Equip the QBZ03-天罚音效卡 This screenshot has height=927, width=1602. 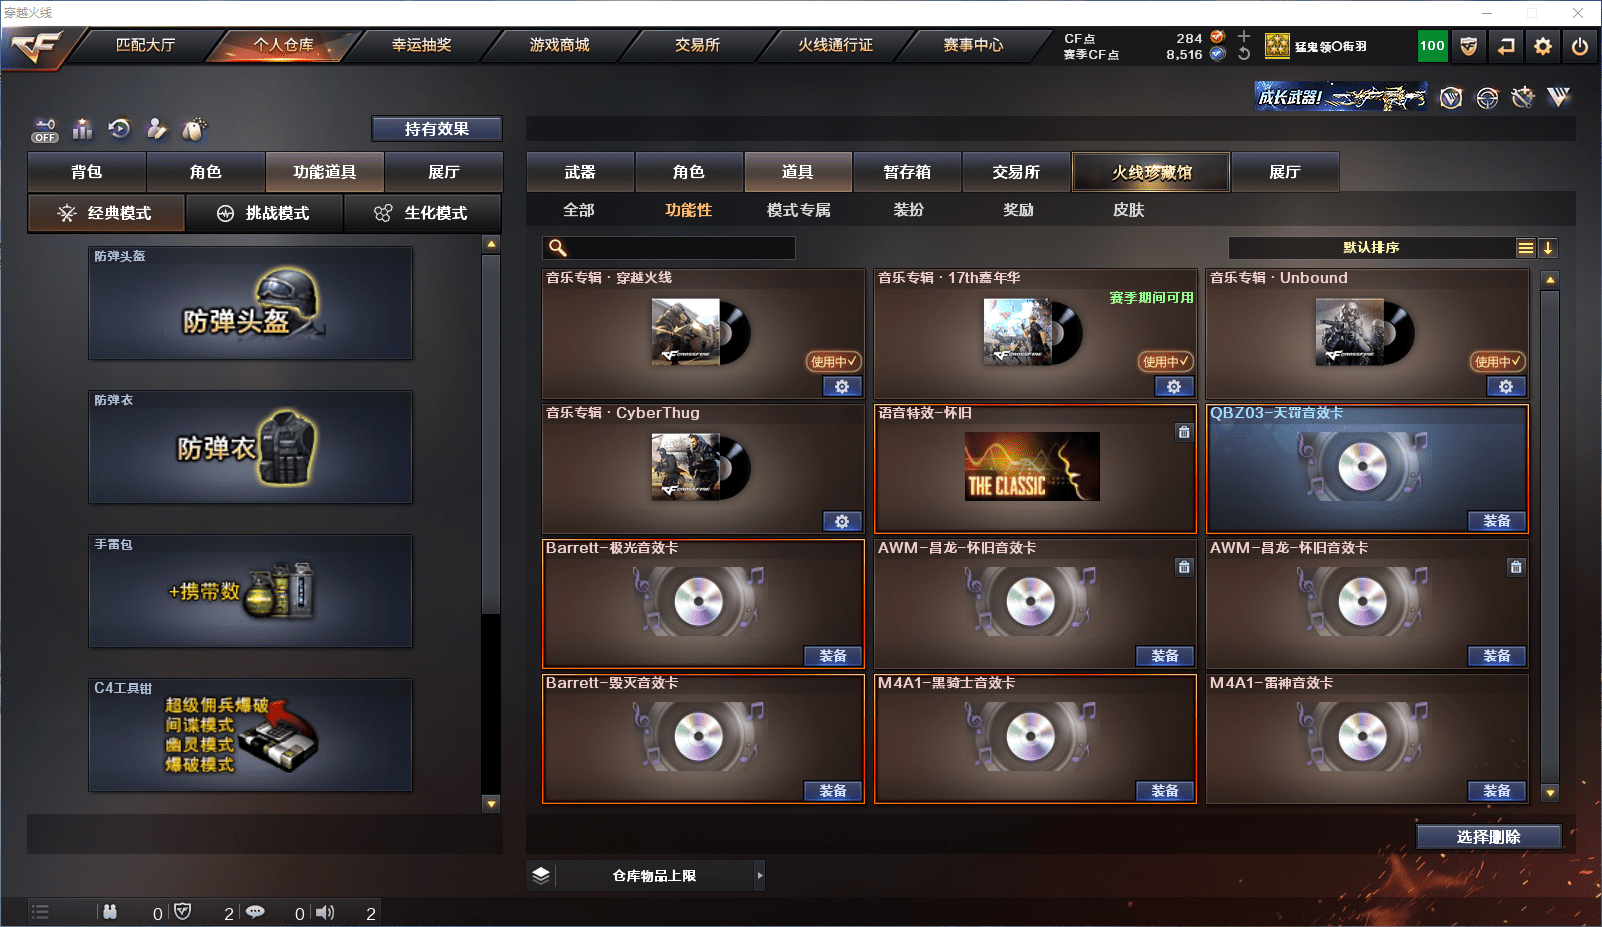(1497, 521)
